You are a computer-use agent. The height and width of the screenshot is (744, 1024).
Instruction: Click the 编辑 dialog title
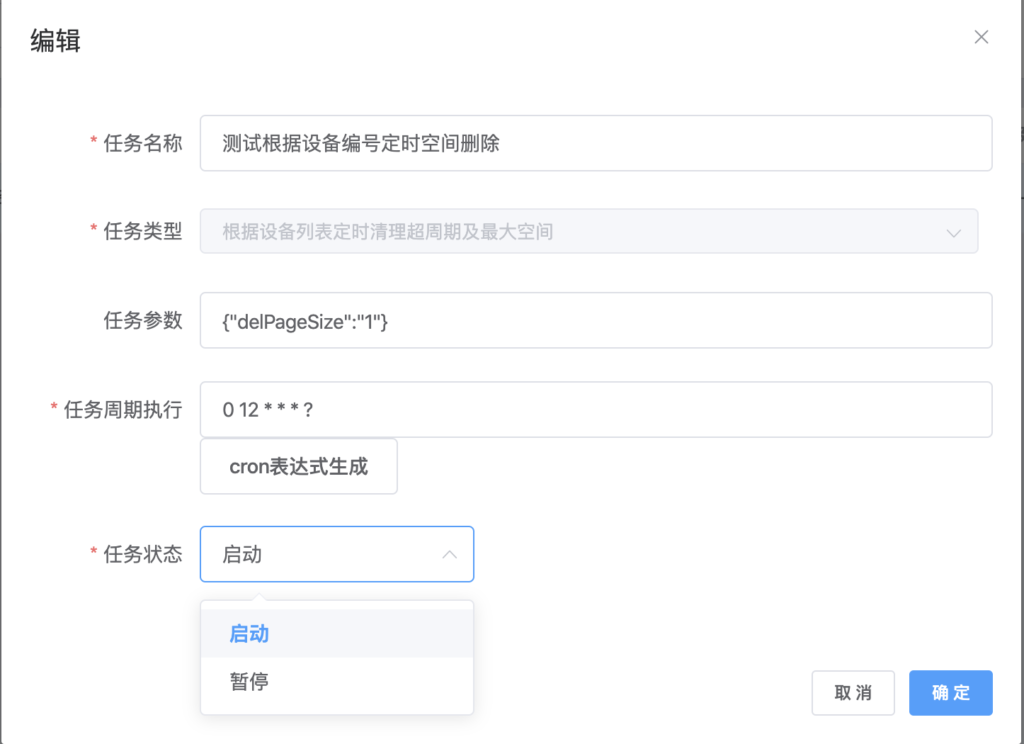pyautogui.click(x=55, y=40)
